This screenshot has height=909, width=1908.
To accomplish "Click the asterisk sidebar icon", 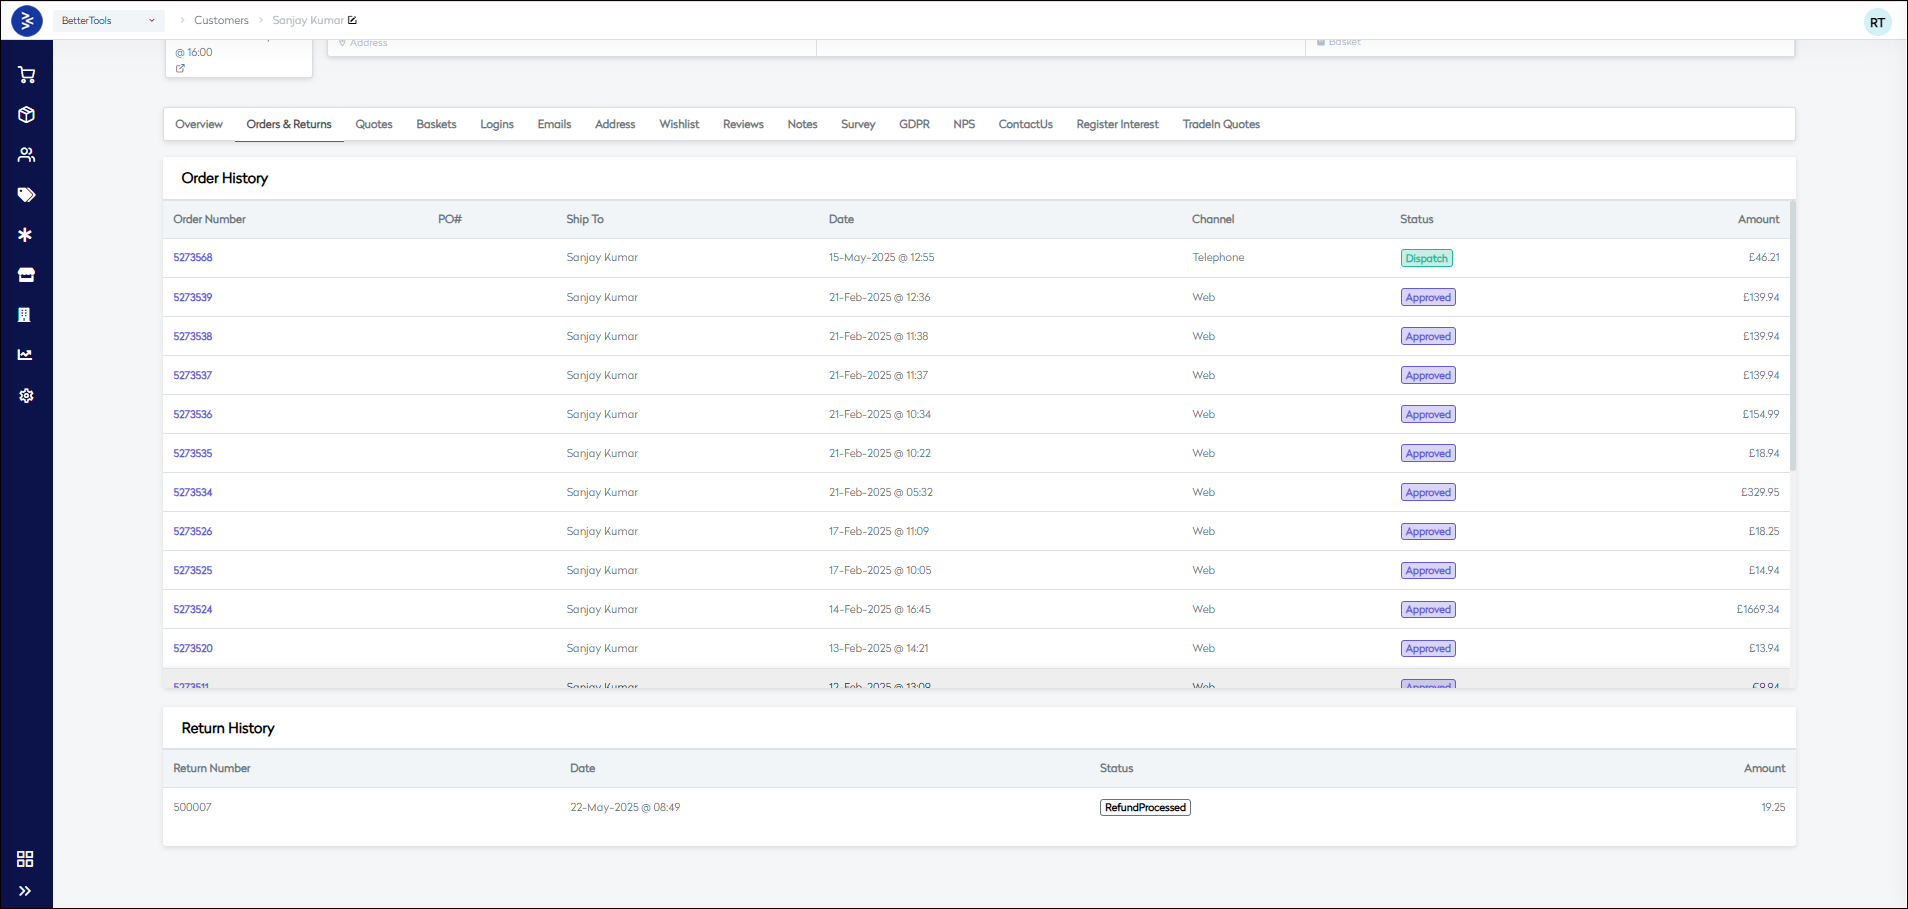I will click(x=26, y=235).
